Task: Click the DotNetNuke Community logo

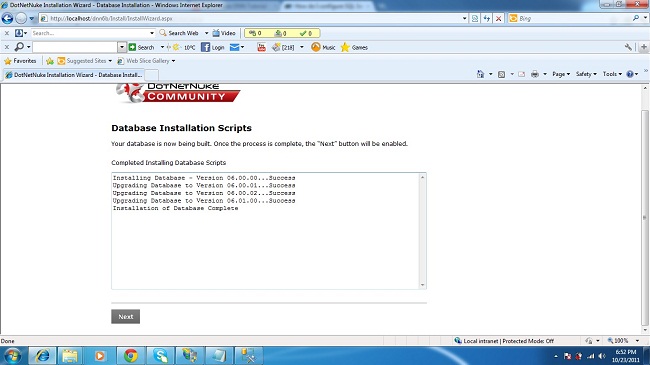Action: tap(177, 93)
